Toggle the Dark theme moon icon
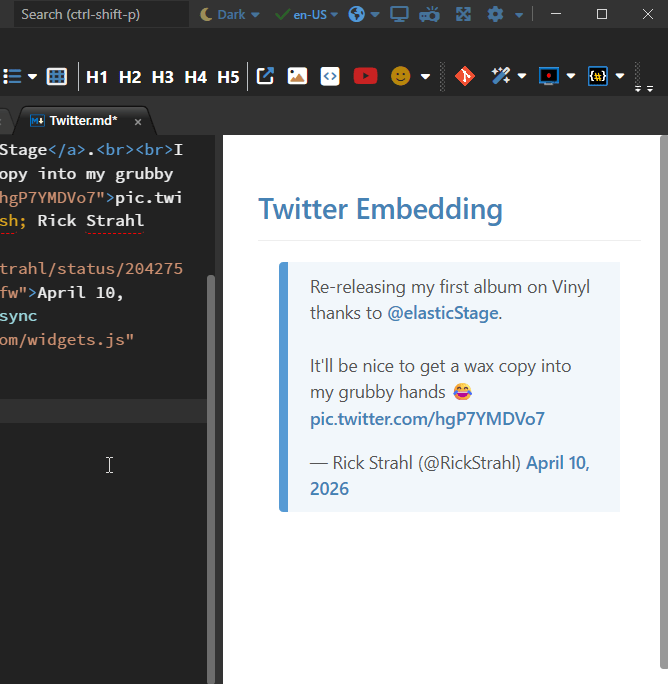The width and height of the screenshot is (668, 684). (206, 14)
